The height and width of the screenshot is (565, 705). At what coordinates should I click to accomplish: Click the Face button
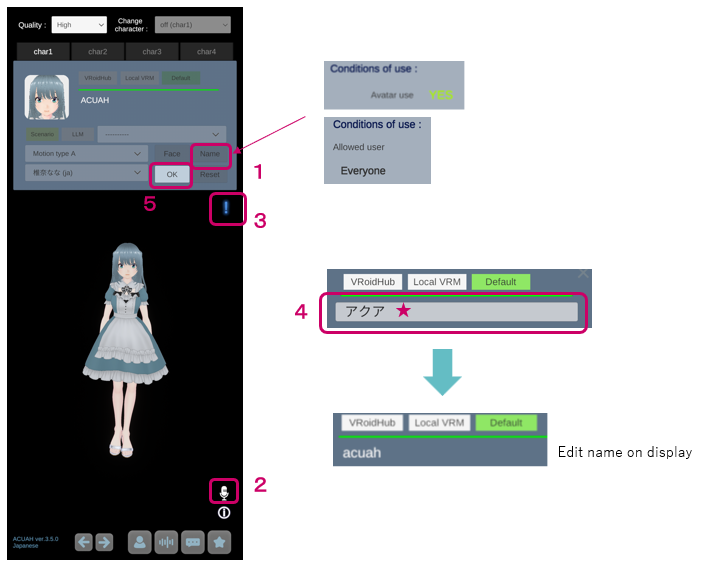172,154
